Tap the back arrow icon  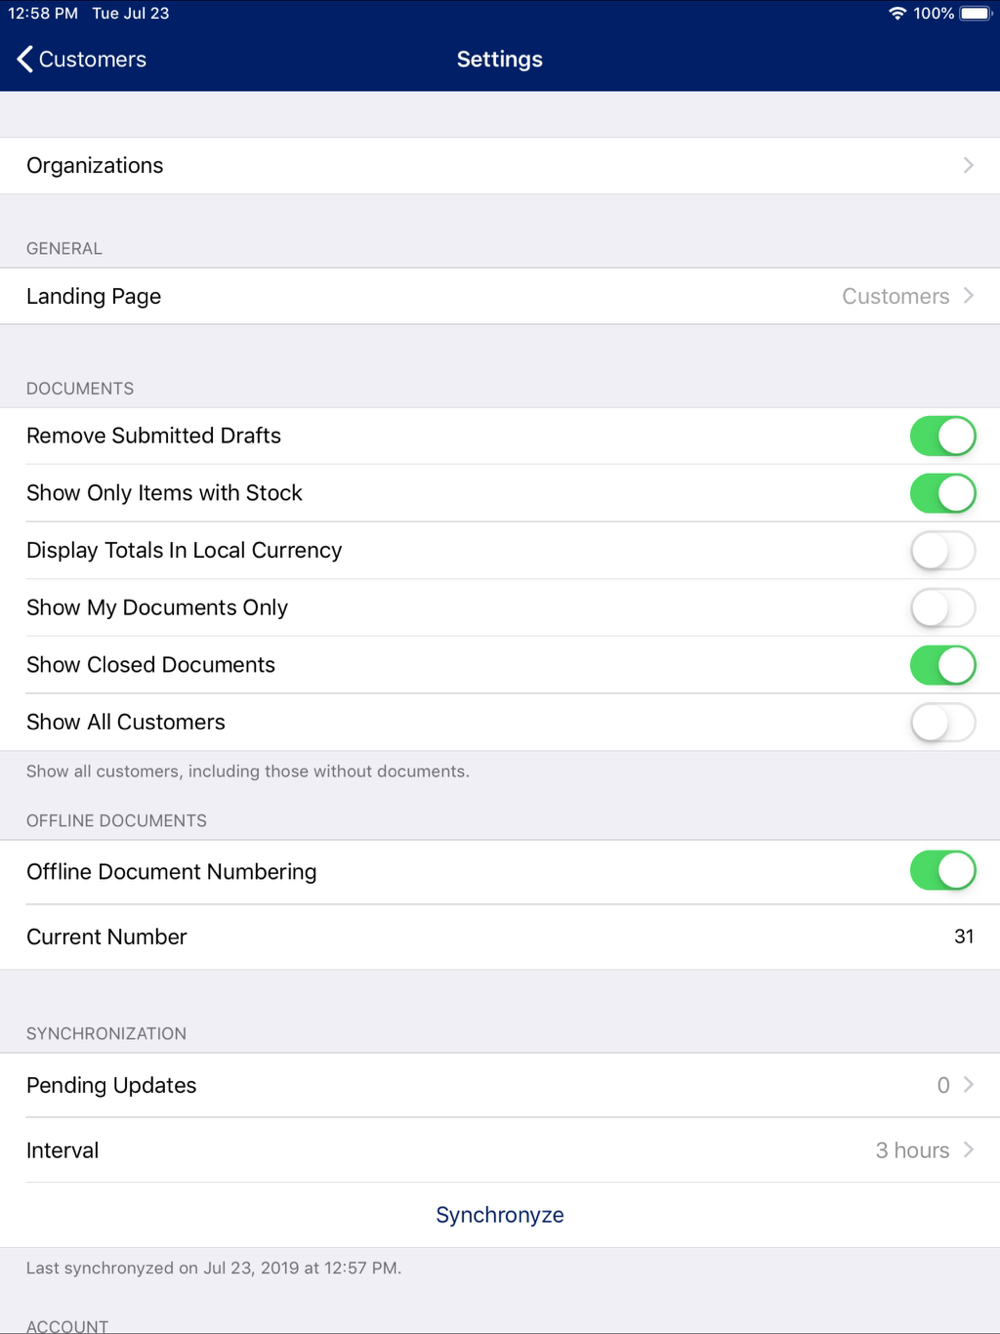click(x=25, y=59)
